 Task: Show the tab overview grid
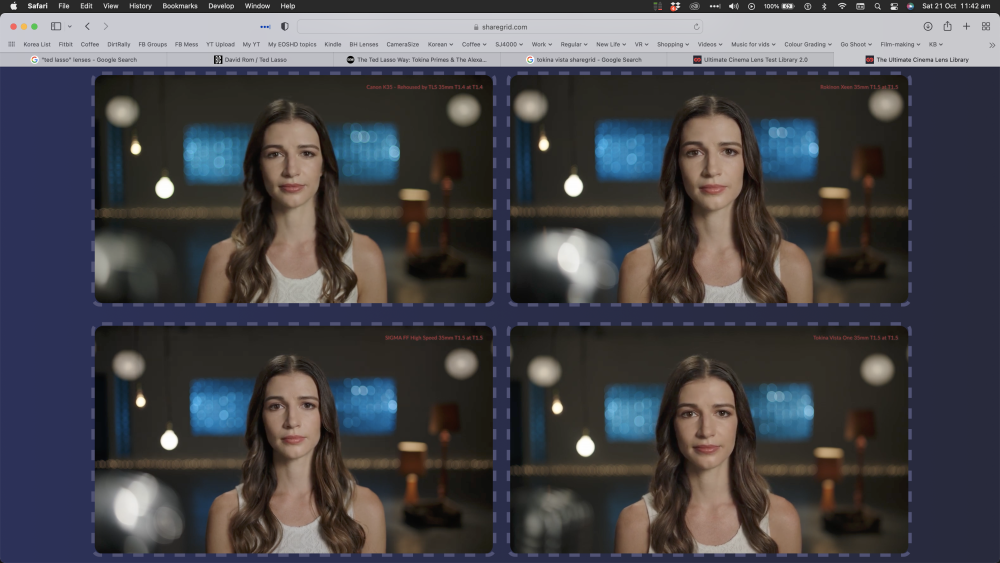click(985, 26)
